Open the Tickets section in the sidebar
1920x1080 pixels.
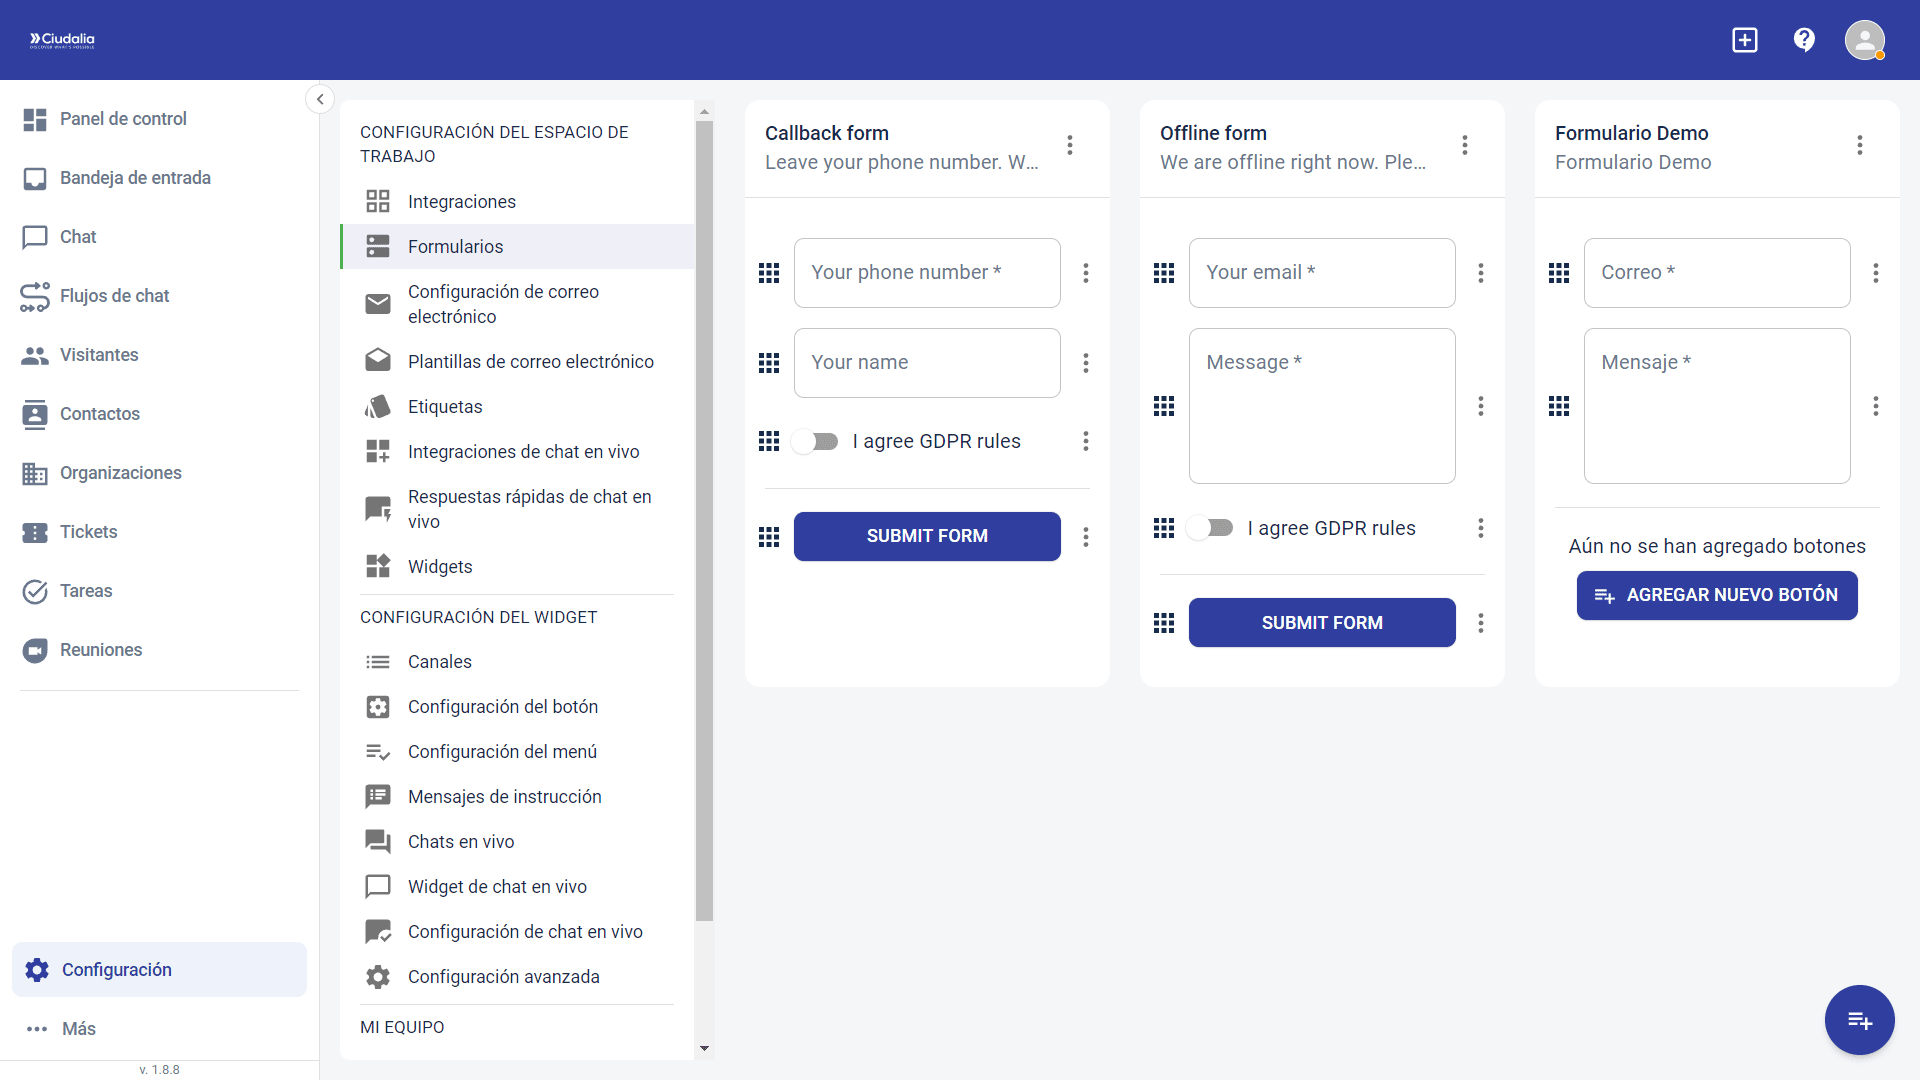(88, 531)
